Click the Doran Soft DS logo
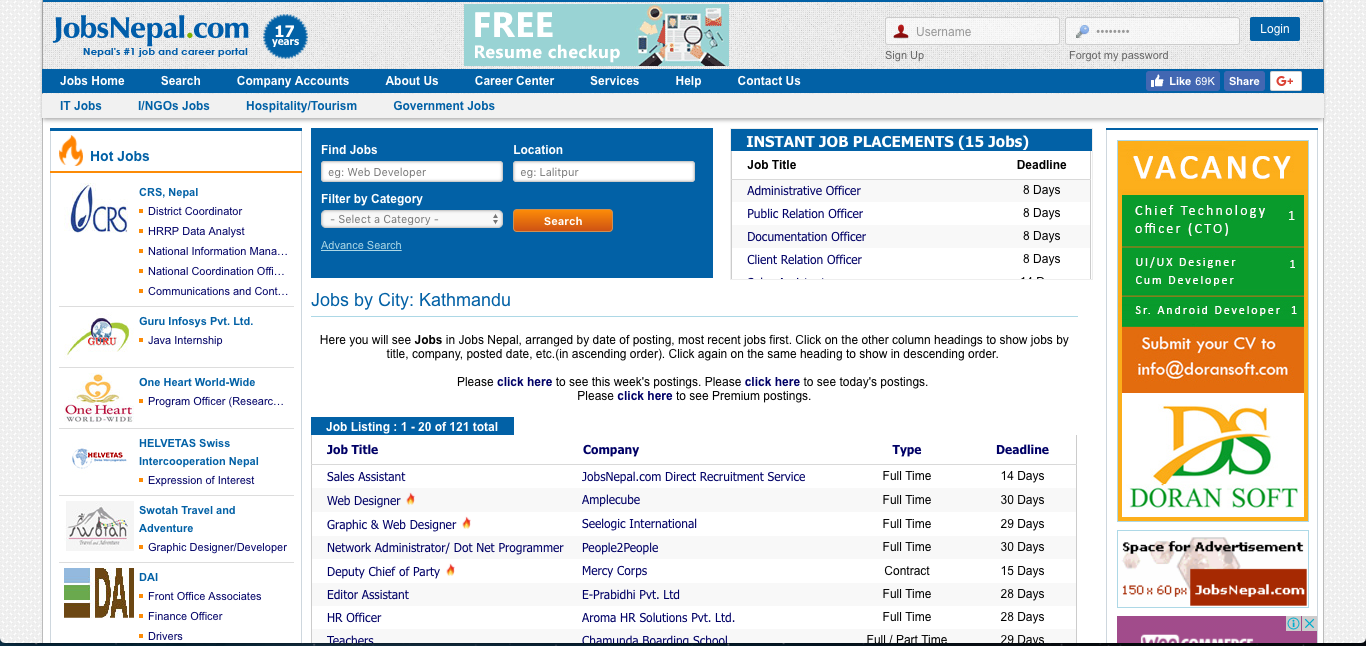The height and width of the screenshot is (646, 1366). [x=1212, y=457]
